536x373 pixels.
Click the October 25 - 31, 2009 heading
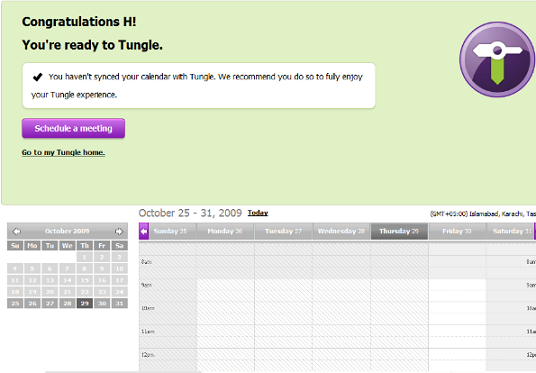coord(190,213)
